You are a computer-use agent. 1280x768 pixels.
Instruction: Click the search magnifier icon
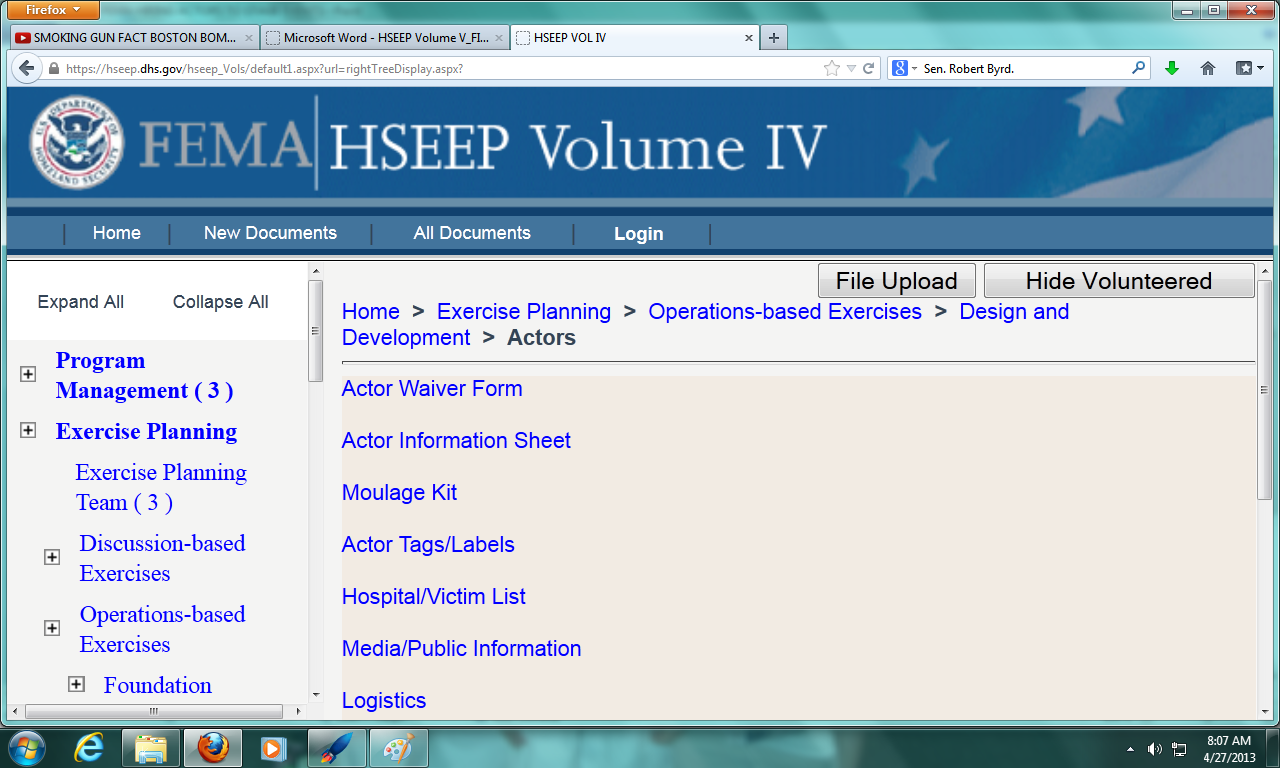tap(1139, 69)
